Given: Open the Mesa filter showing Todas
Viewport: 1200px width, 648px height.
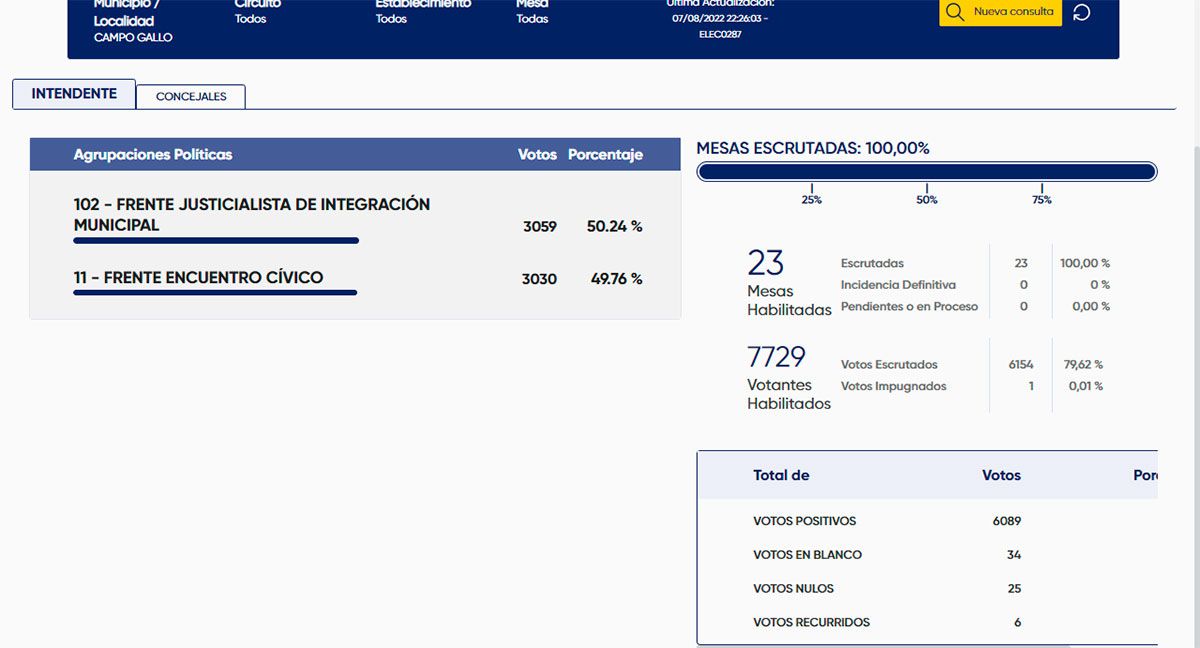Looking at the screenshot, I should (x=532, y=19).
